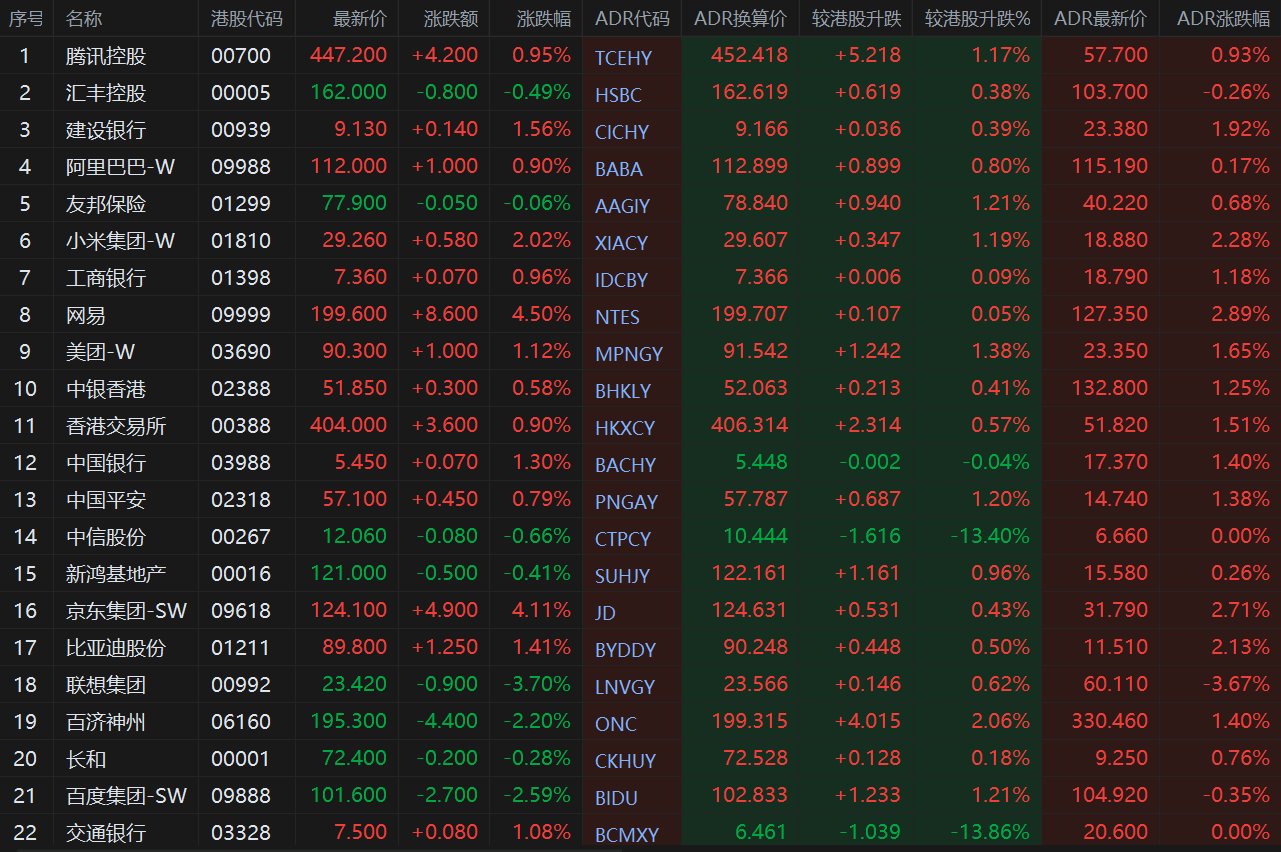The width and height of the screenshot is (1281, 852).
Task: Select the 网易 row name
Action: (x=86, y=315)
